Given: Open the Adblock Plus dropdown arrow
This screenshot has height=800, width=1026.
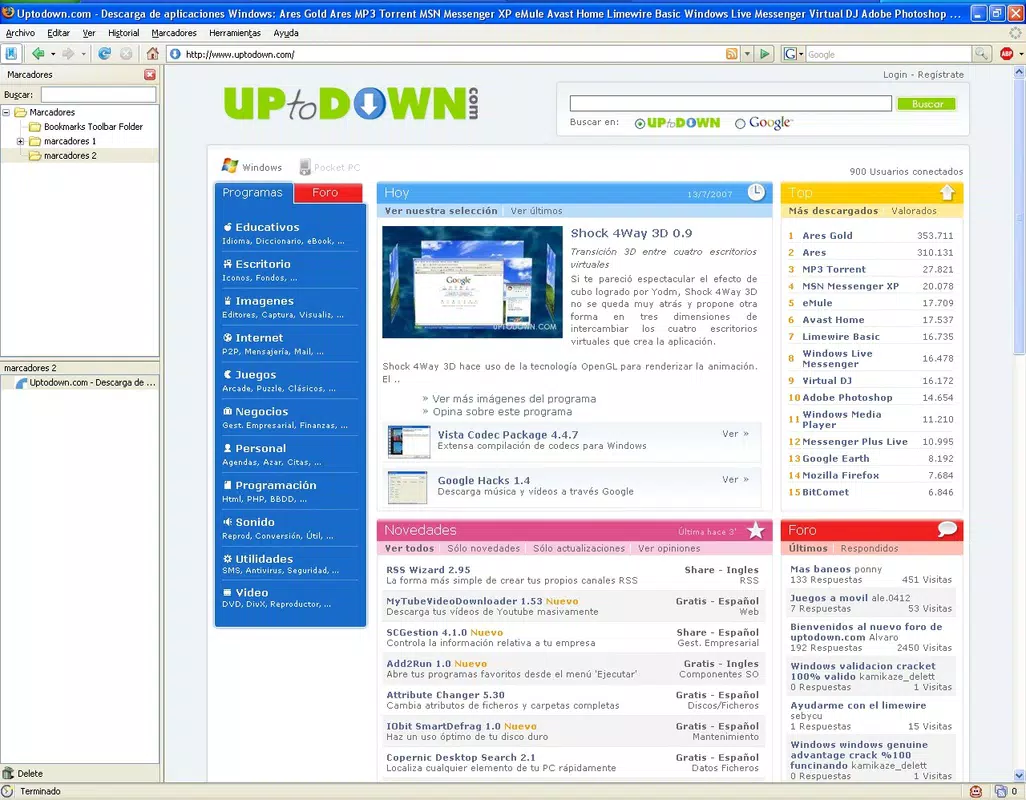Looking at the screenshot, I should [1020, 54].
